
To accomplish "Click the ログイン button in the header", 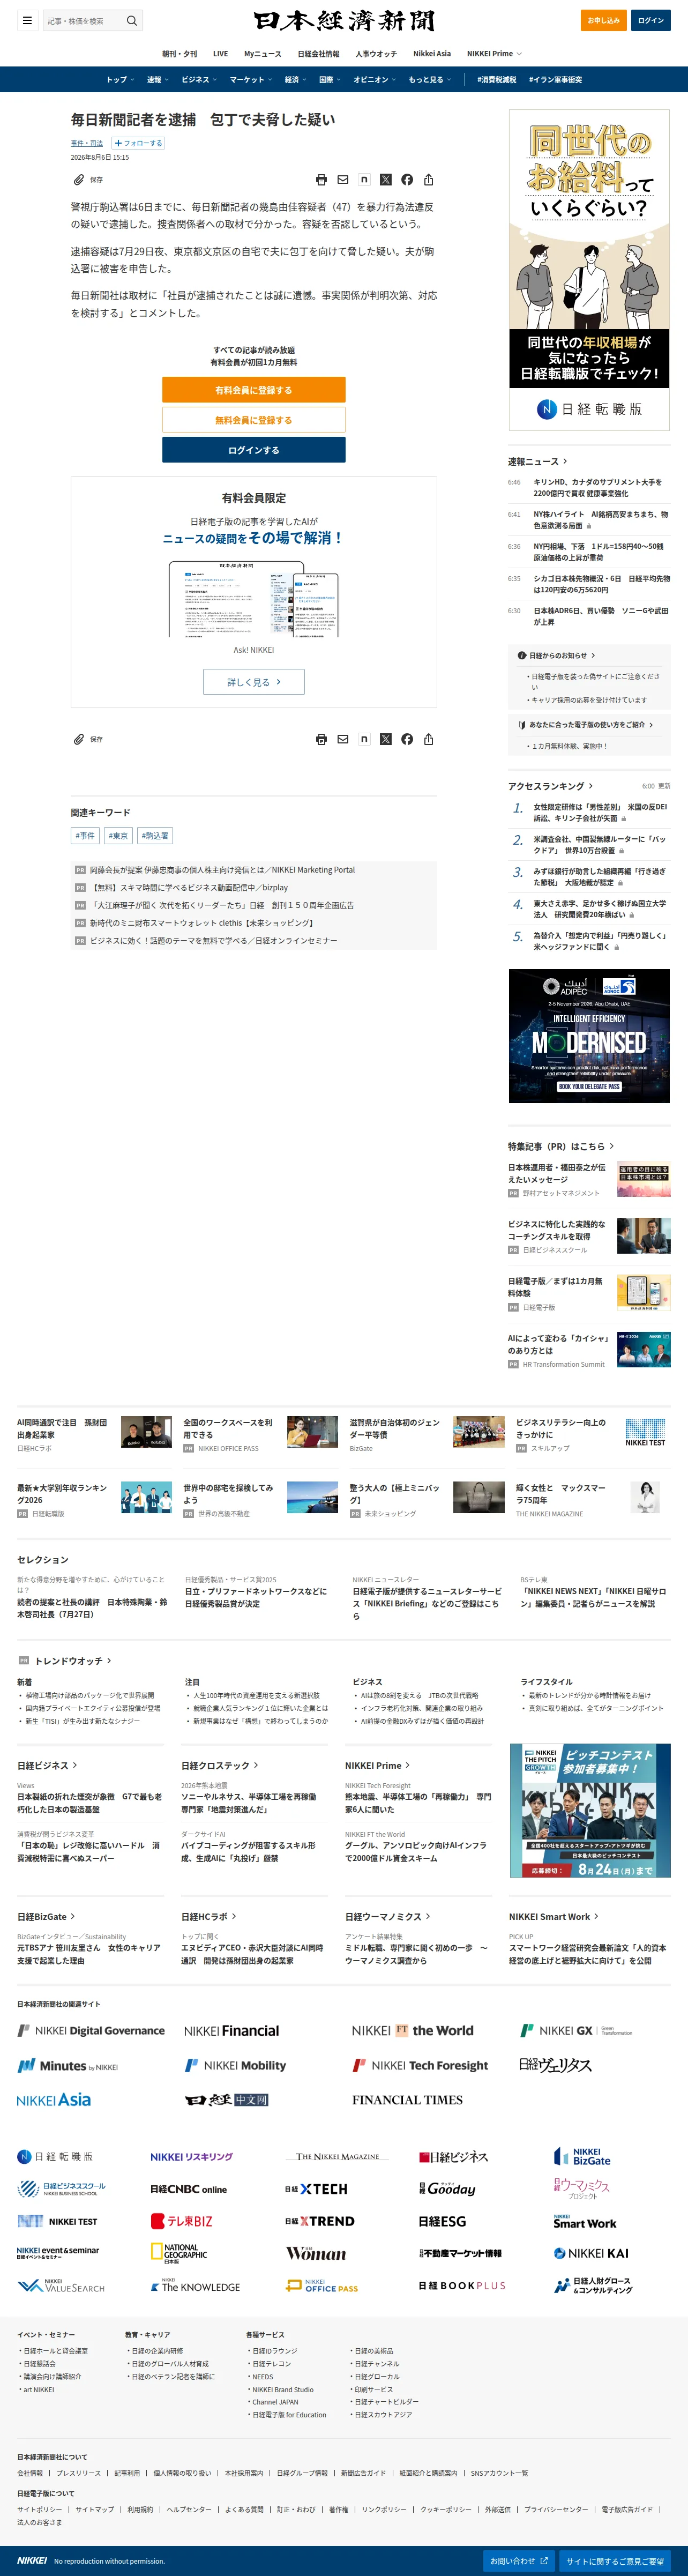I will coord(651,20).
